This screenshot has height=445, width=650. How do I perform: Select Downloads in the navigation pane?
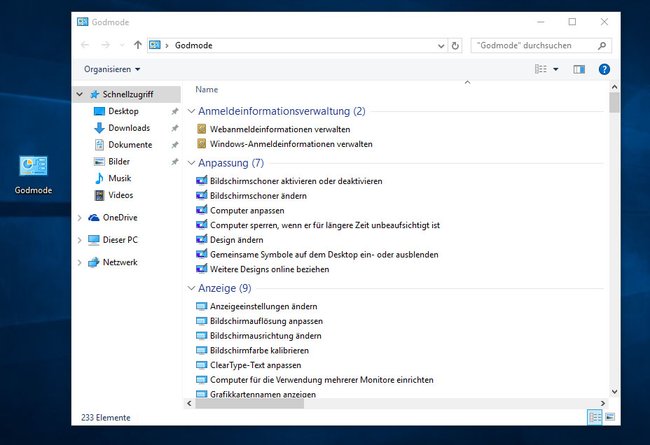[129, 128]
